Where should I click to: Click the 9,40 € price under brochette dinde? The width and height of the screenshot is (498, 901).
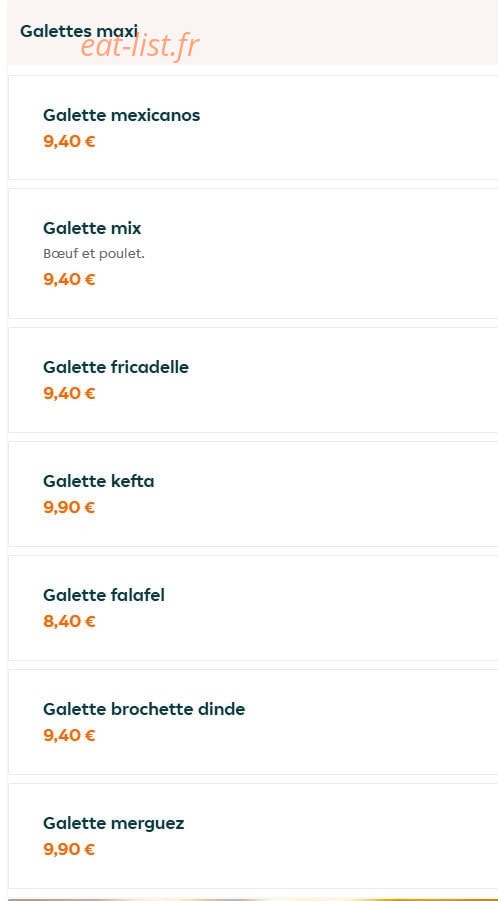69,736
